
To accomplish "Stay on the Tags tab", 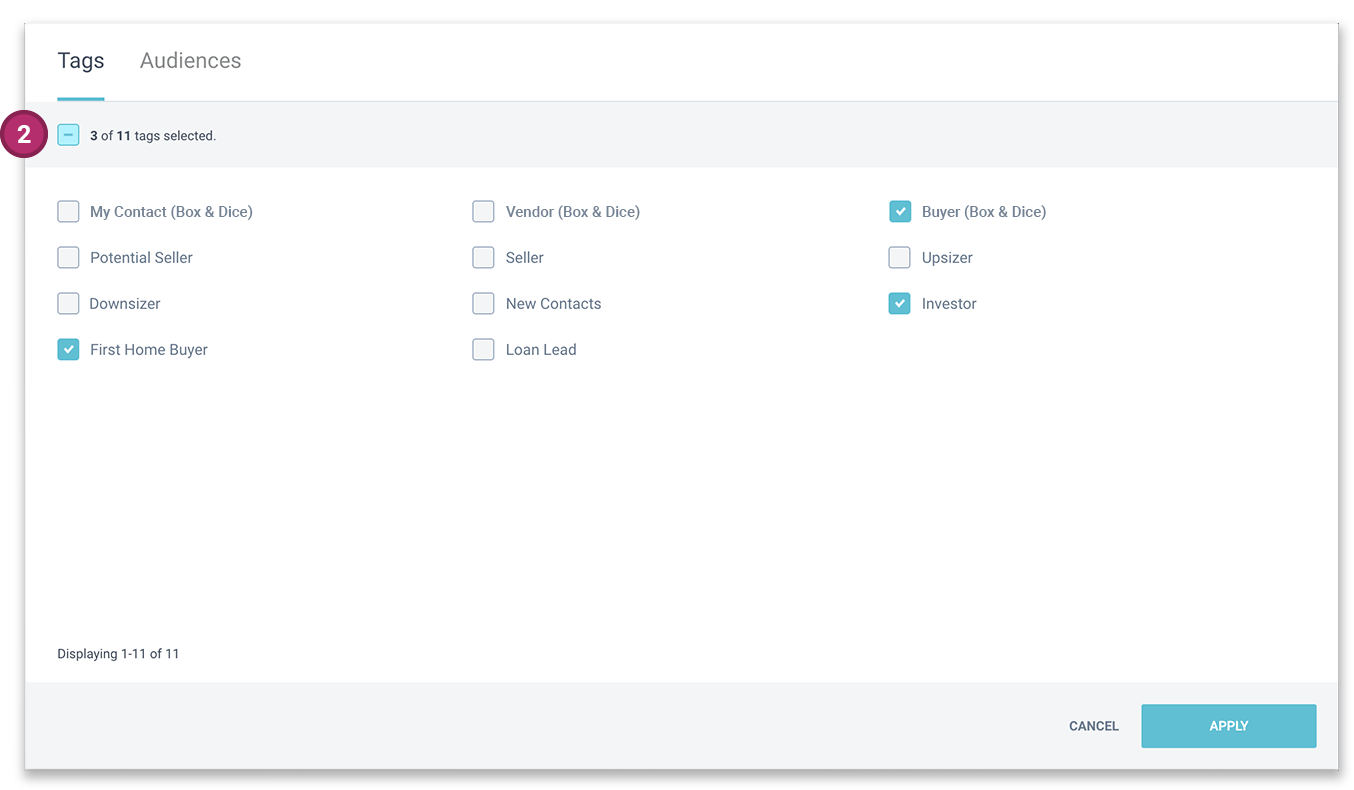I will point(80,60).
